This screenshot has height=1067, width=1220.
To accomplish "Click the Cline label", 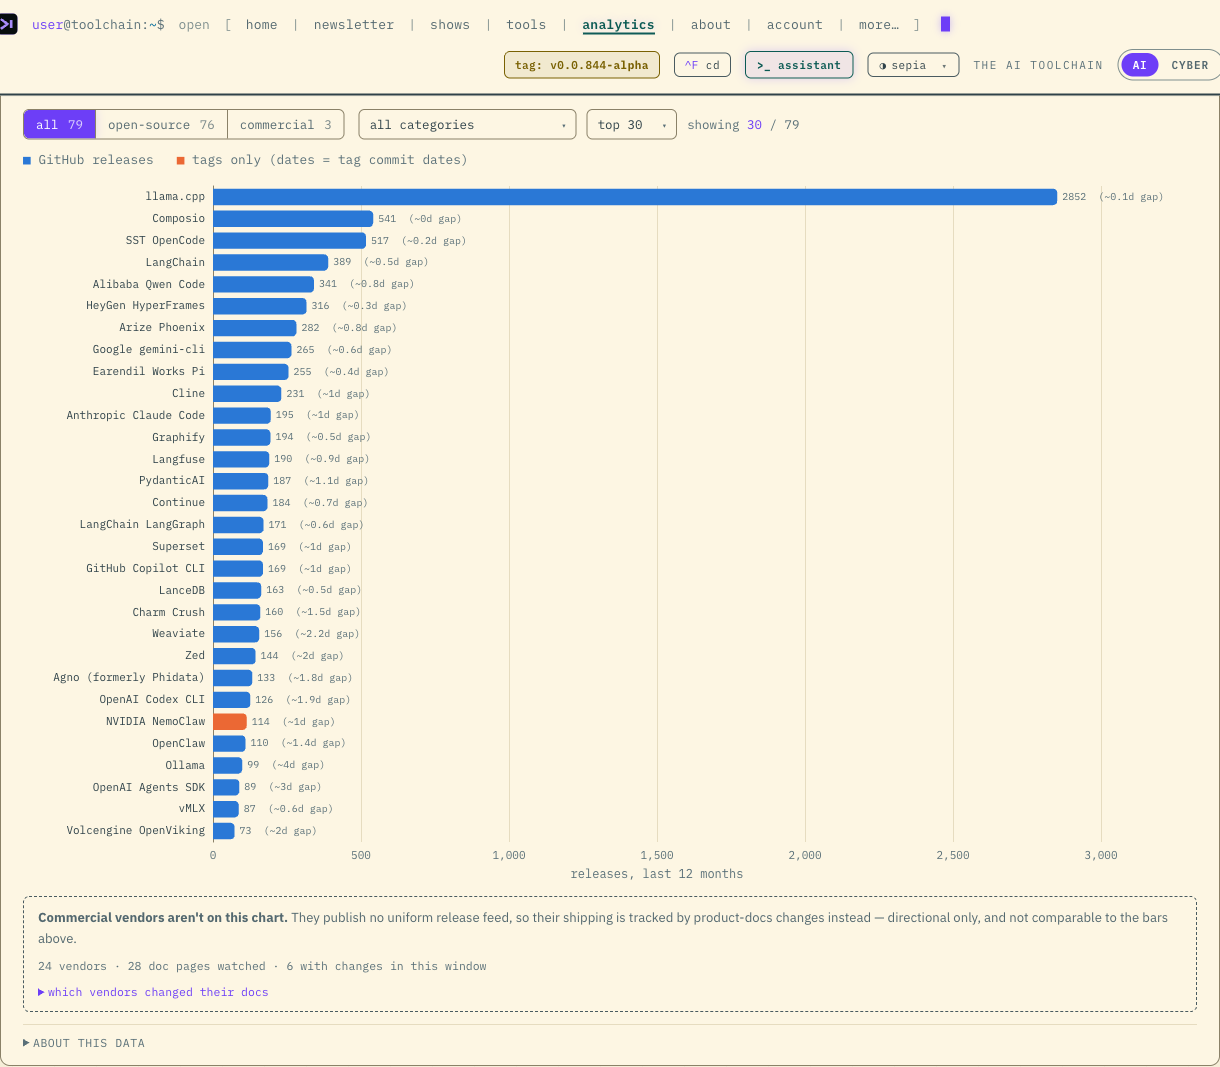I will pyautogui.click(x=188, y=394).
